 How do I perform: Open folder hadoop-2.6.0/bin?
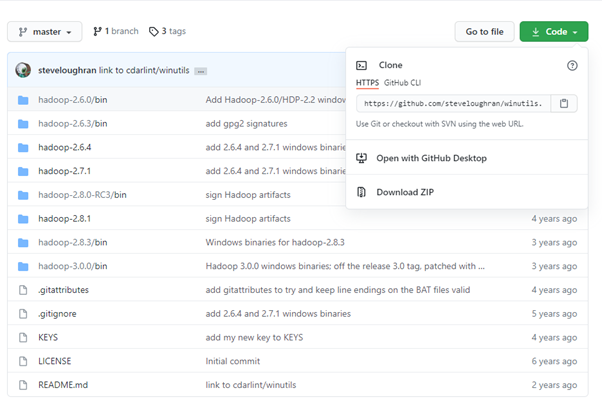[x=73, y=100]
